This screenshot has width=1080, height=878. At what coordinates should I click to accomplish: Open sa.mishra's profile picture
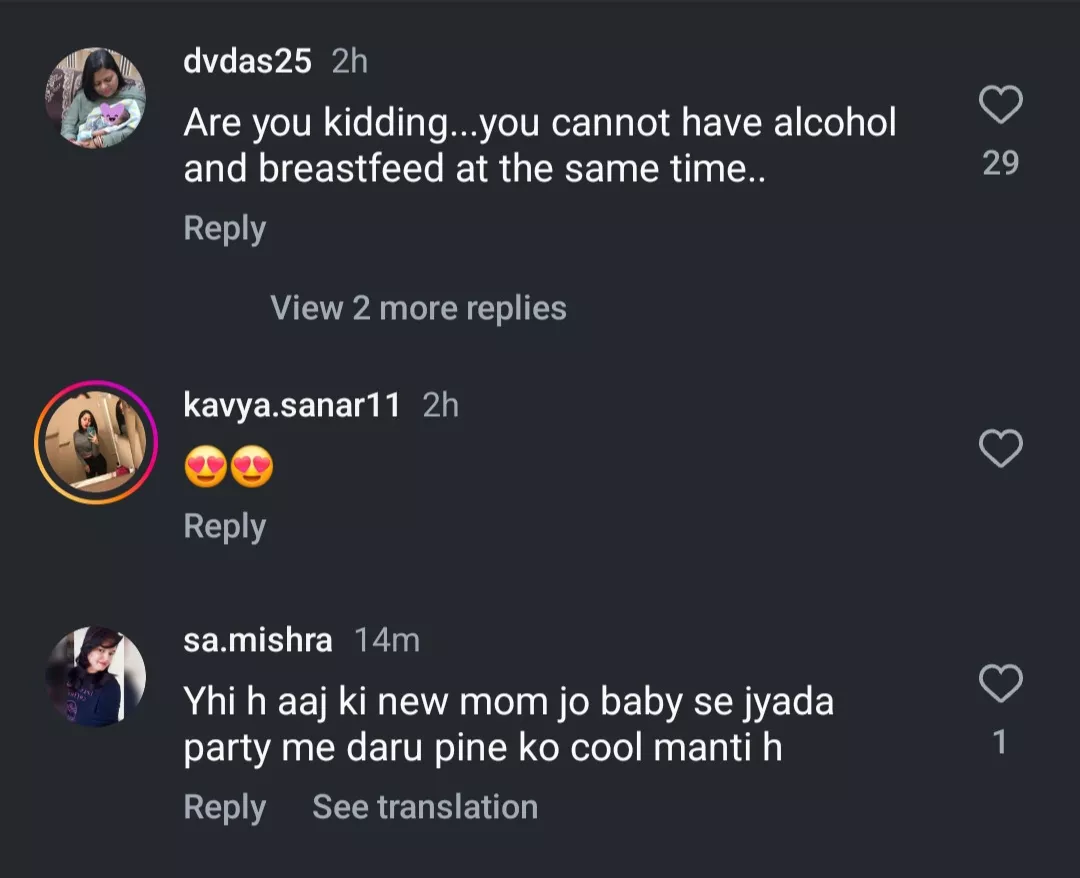[96, 677]
